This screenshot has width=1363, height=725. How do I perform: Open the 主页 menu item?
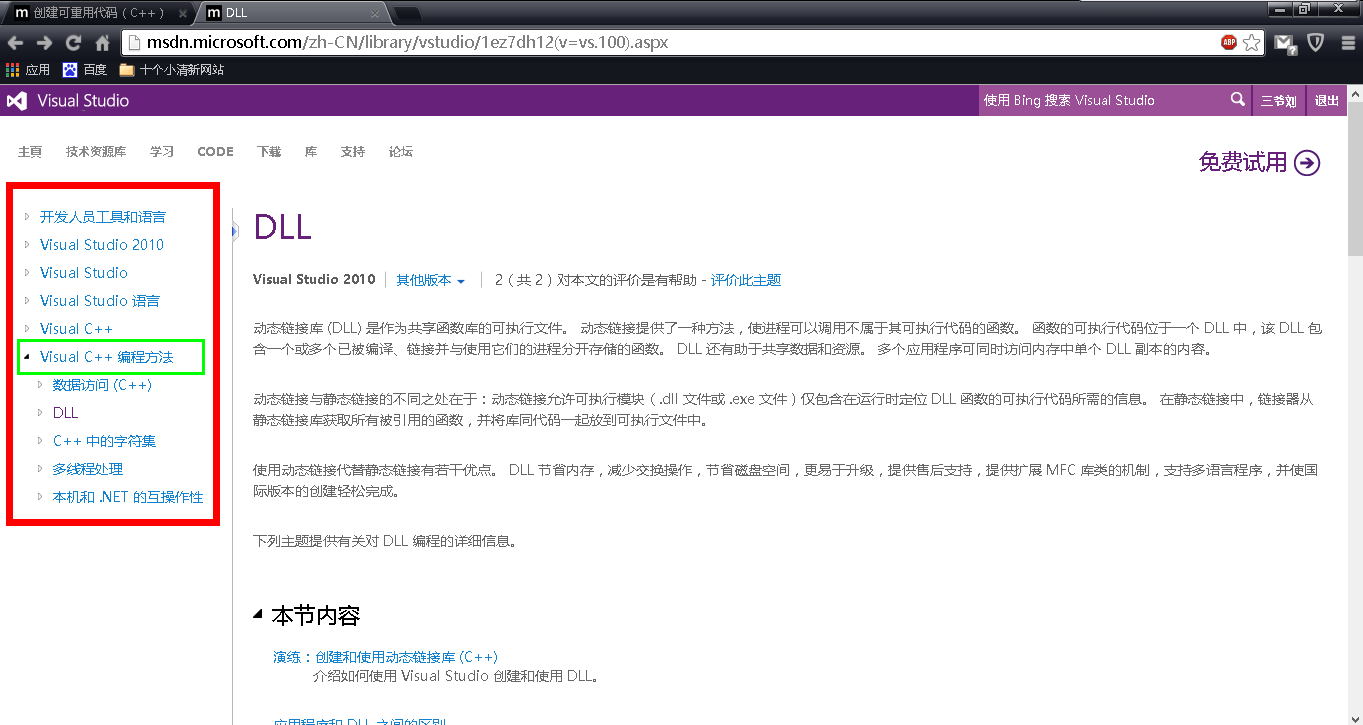30,152
